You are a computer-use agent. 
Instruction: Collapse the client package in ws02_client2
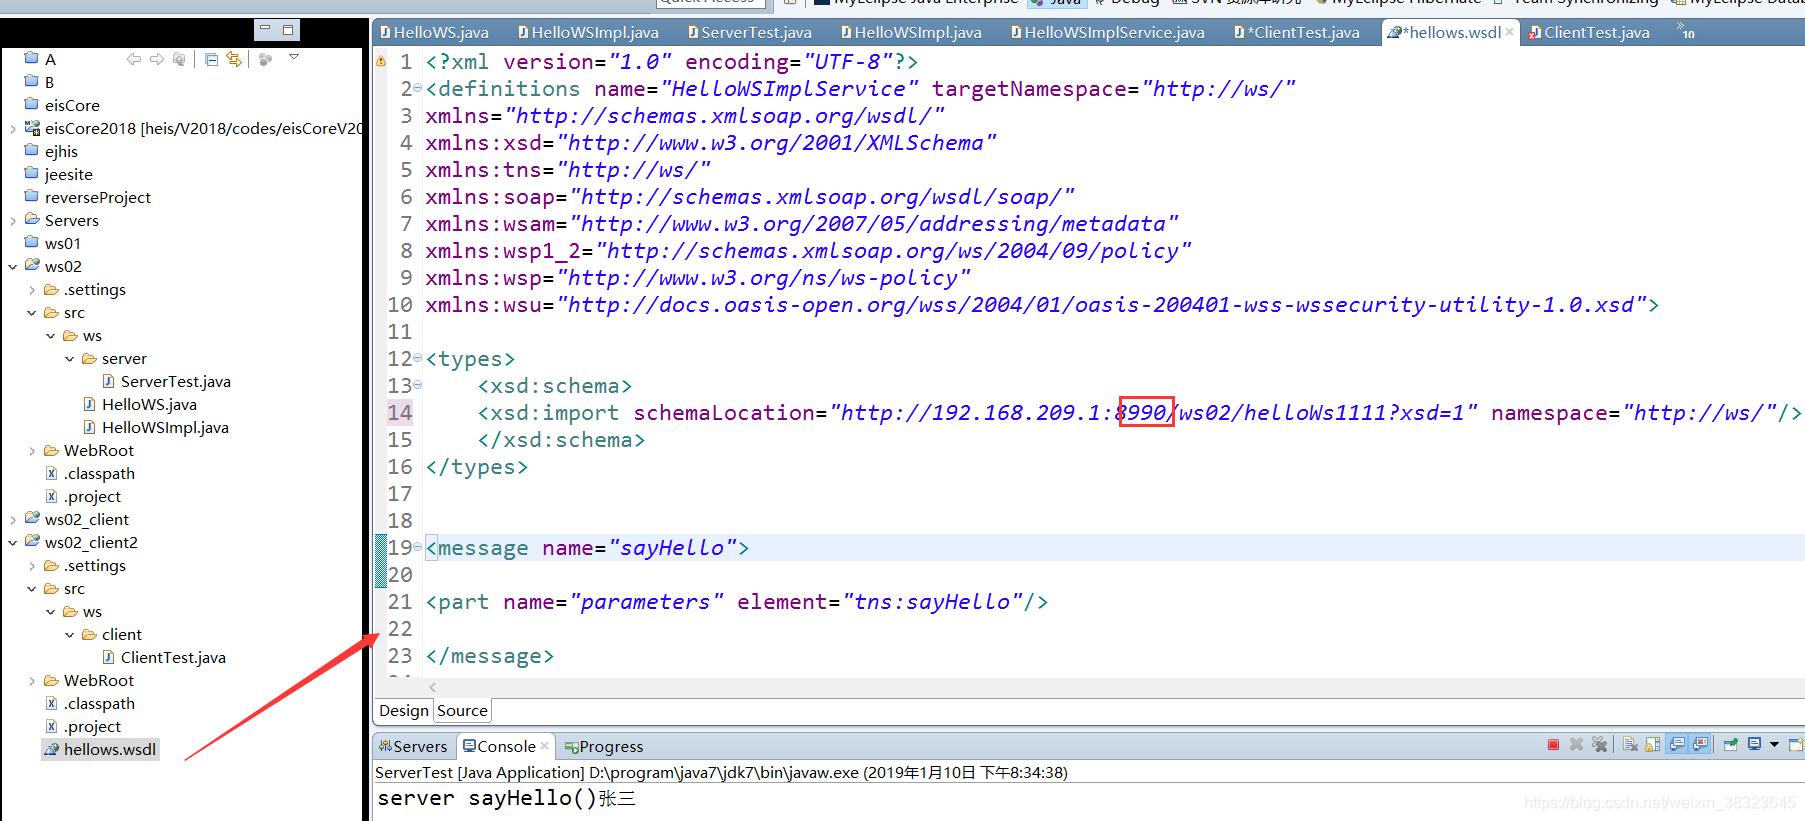tap(70, 635)
